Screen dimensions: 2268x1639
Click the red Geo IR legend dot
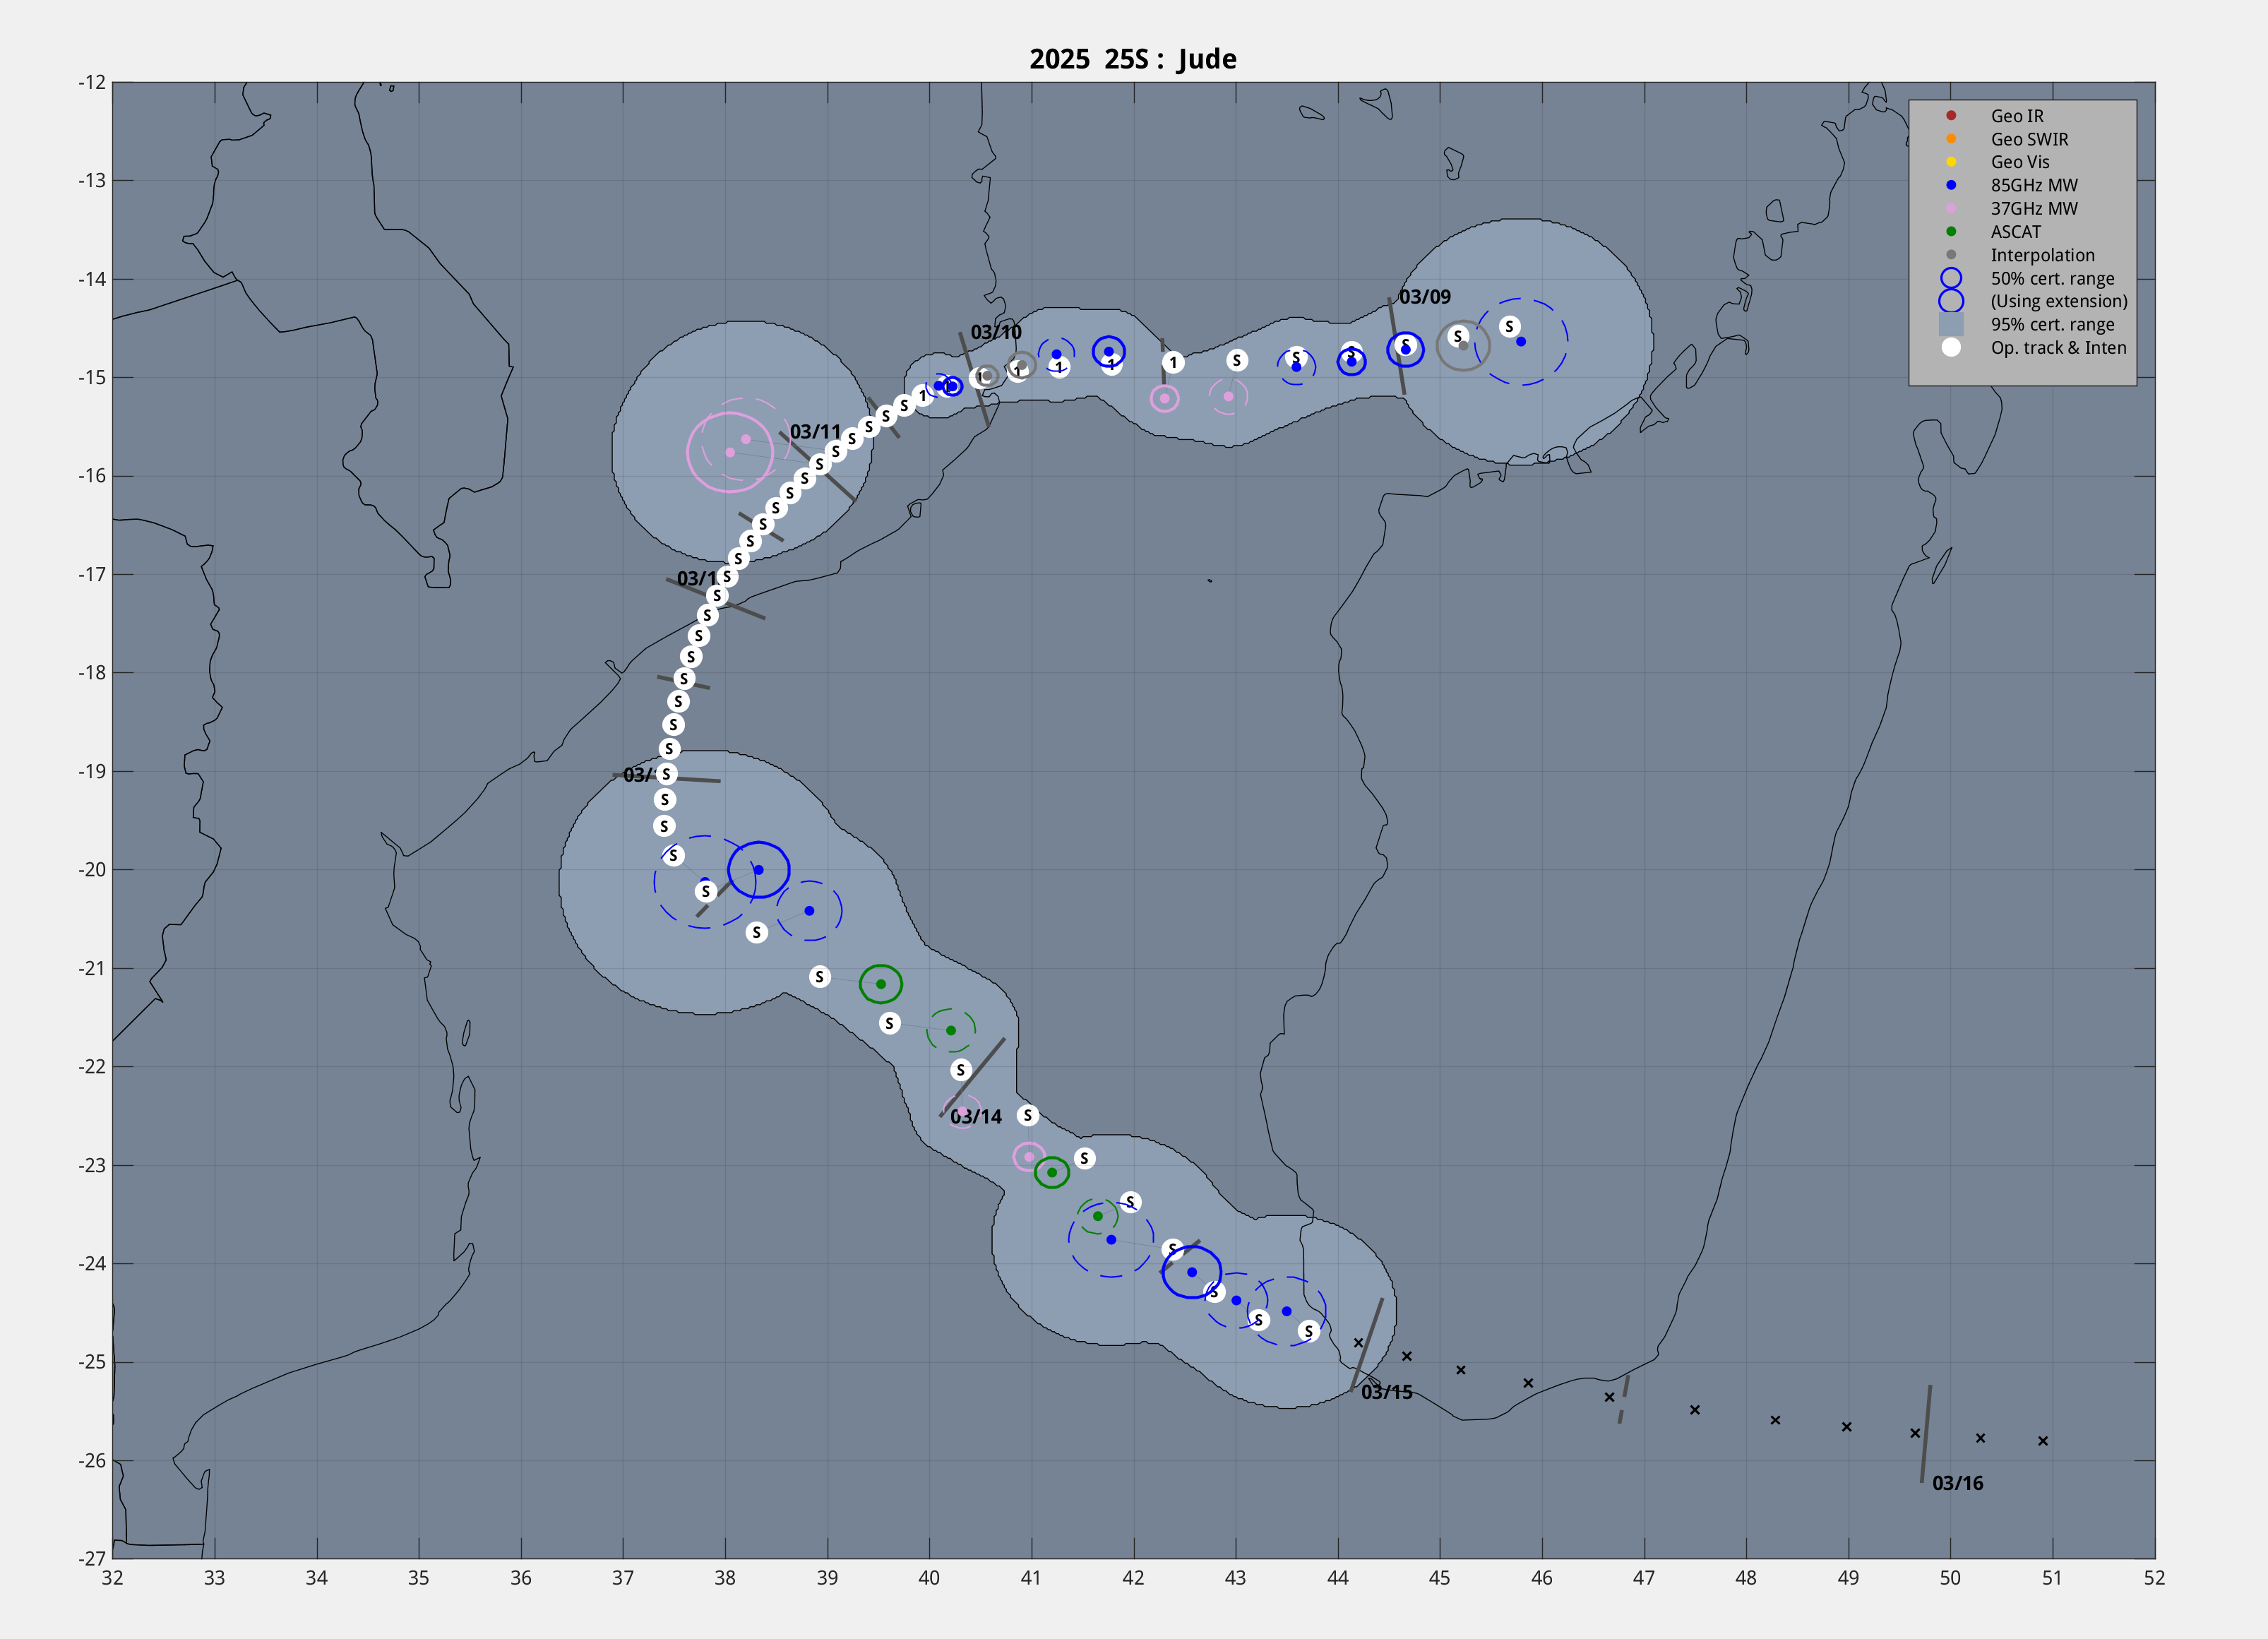[x=1950, y=116]
